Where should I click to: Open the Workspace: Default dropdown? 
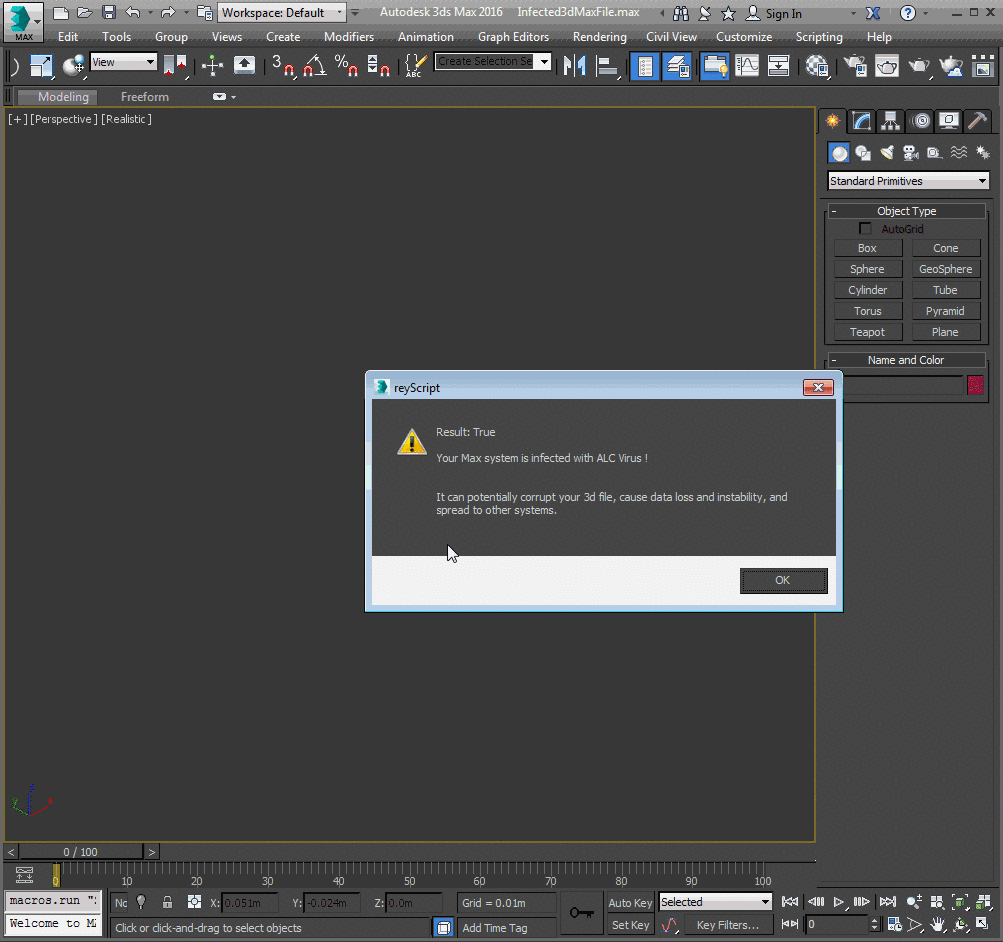[281, 13]
